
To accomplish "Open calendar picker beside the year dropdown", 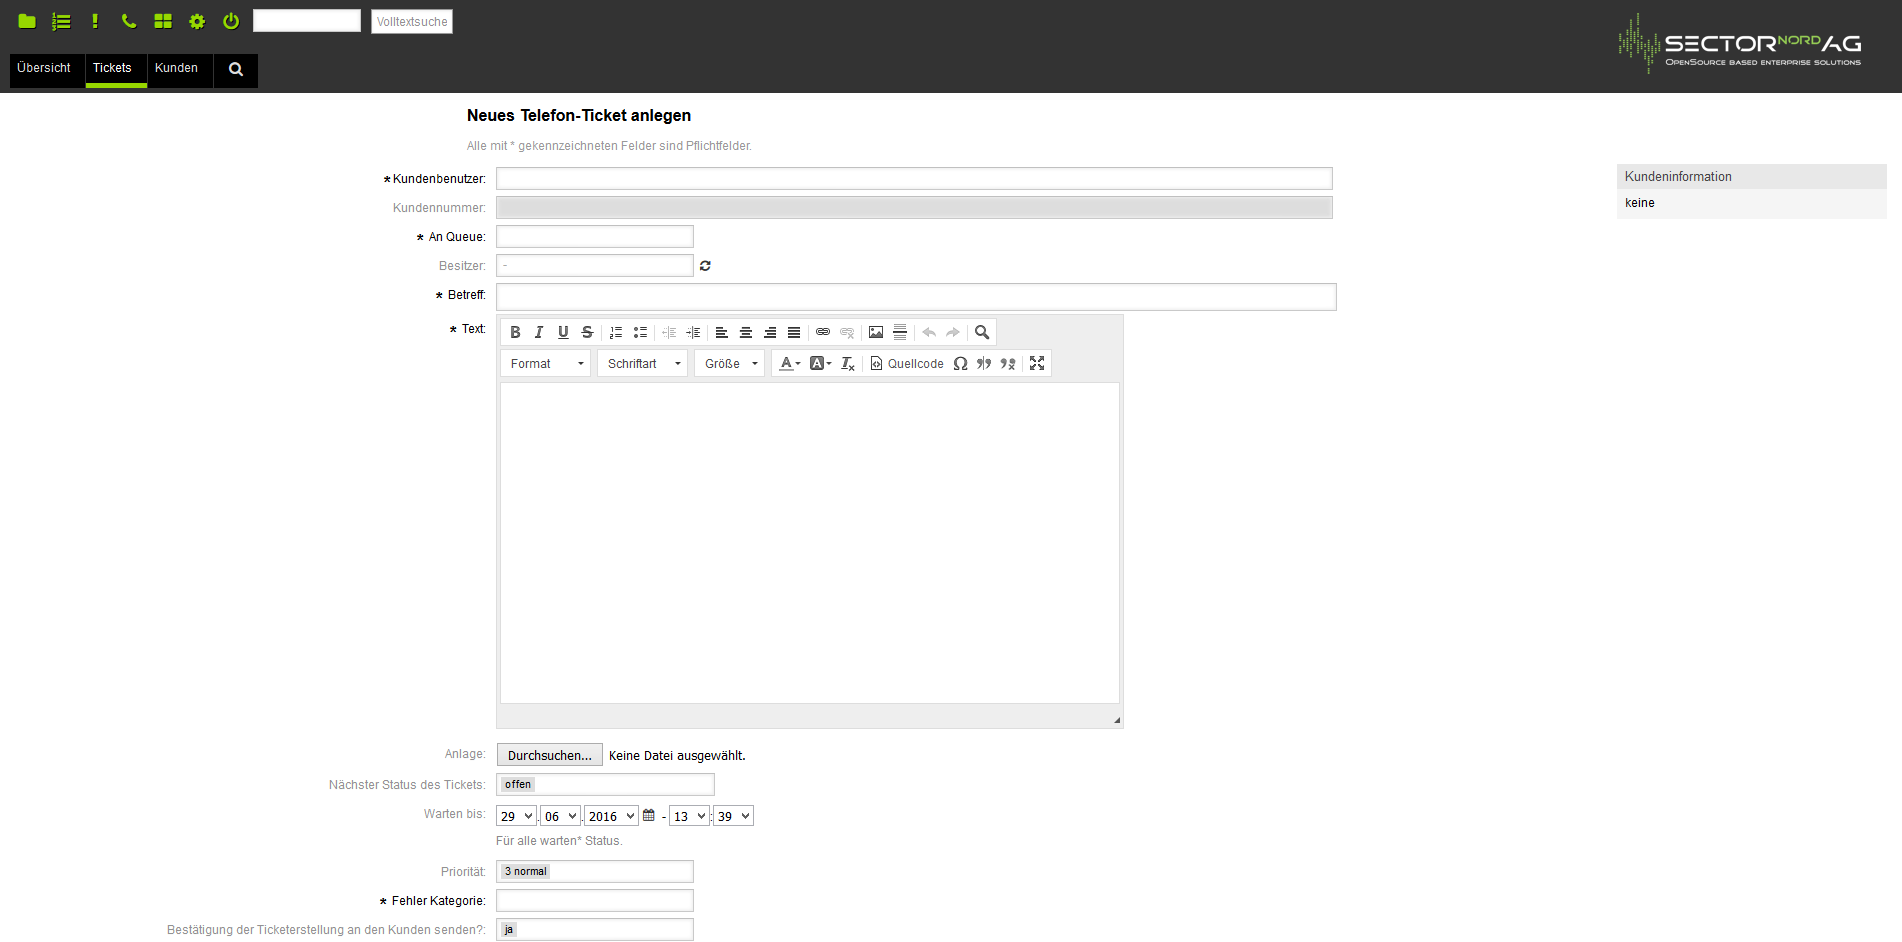I will point(649,816).
